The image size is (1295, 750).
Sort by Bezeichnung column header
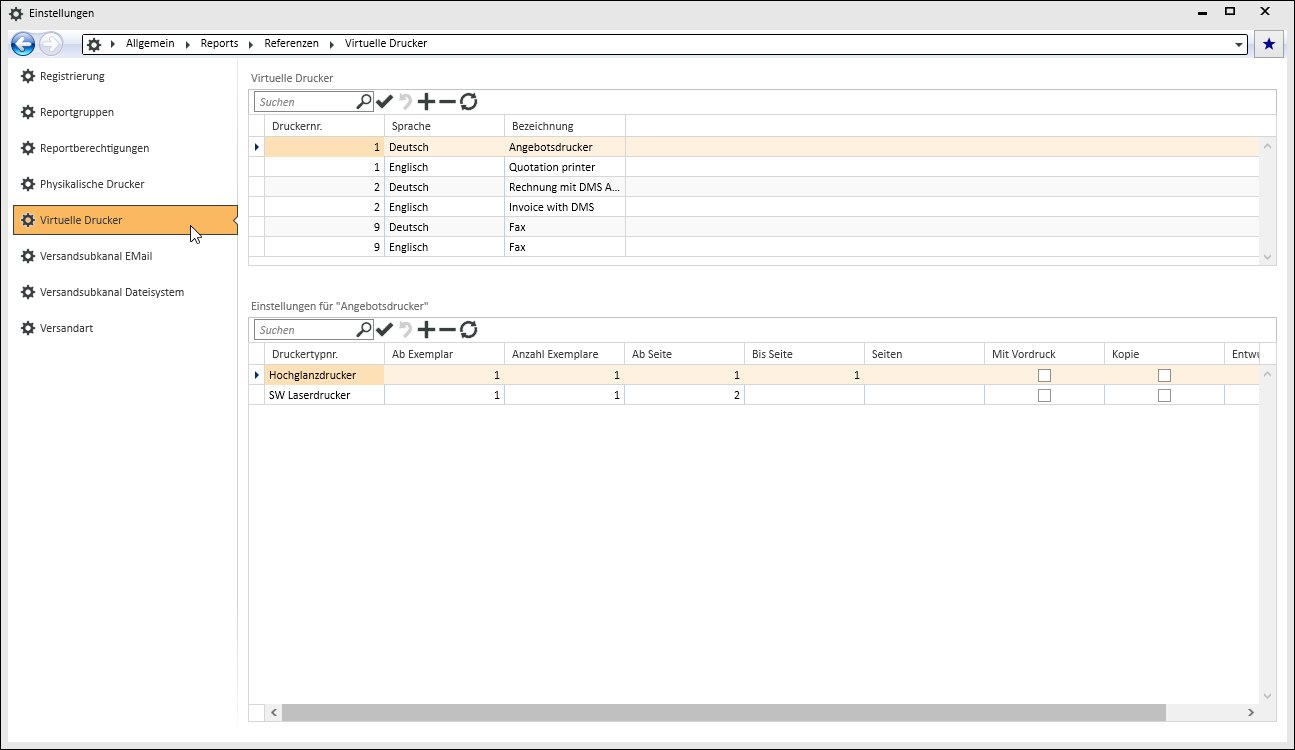[x=565, y=126]
